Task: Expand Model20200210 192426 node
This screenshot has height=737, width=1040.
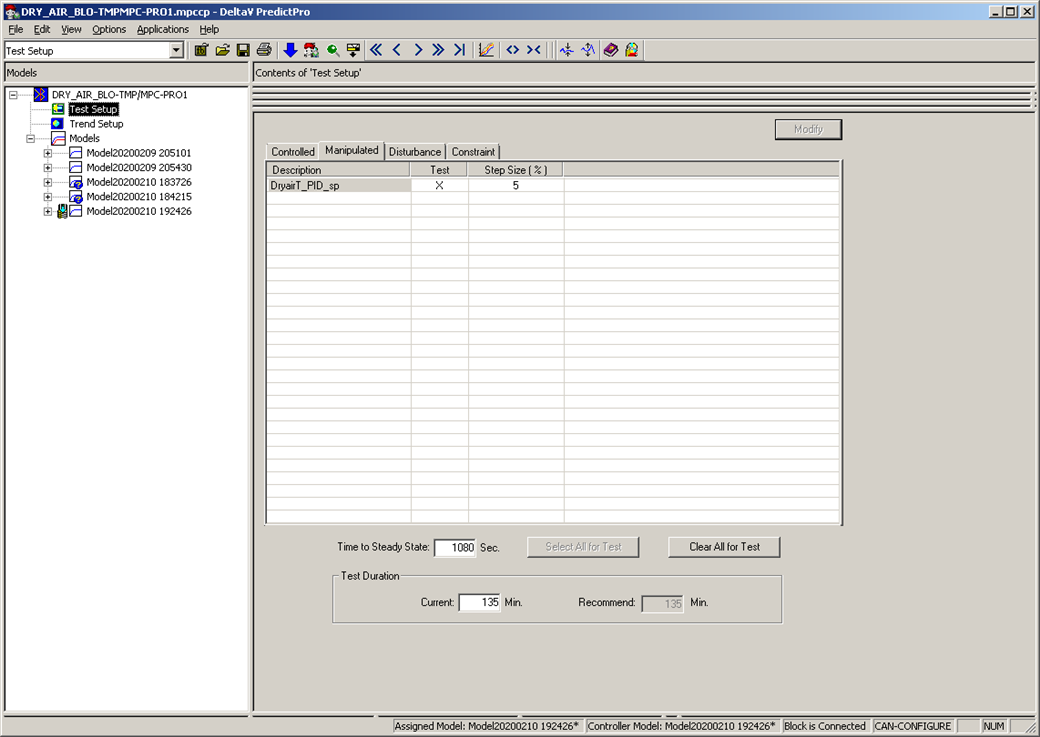Action: pos(48,212)
